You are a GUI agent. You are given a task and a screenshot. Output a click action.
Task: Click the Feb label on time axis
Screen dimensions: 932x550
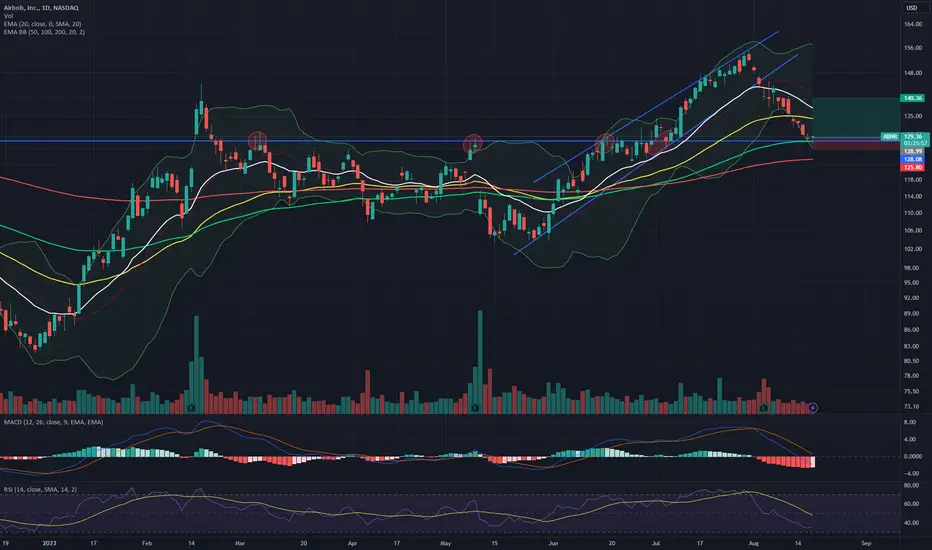(x=147, y=543)
